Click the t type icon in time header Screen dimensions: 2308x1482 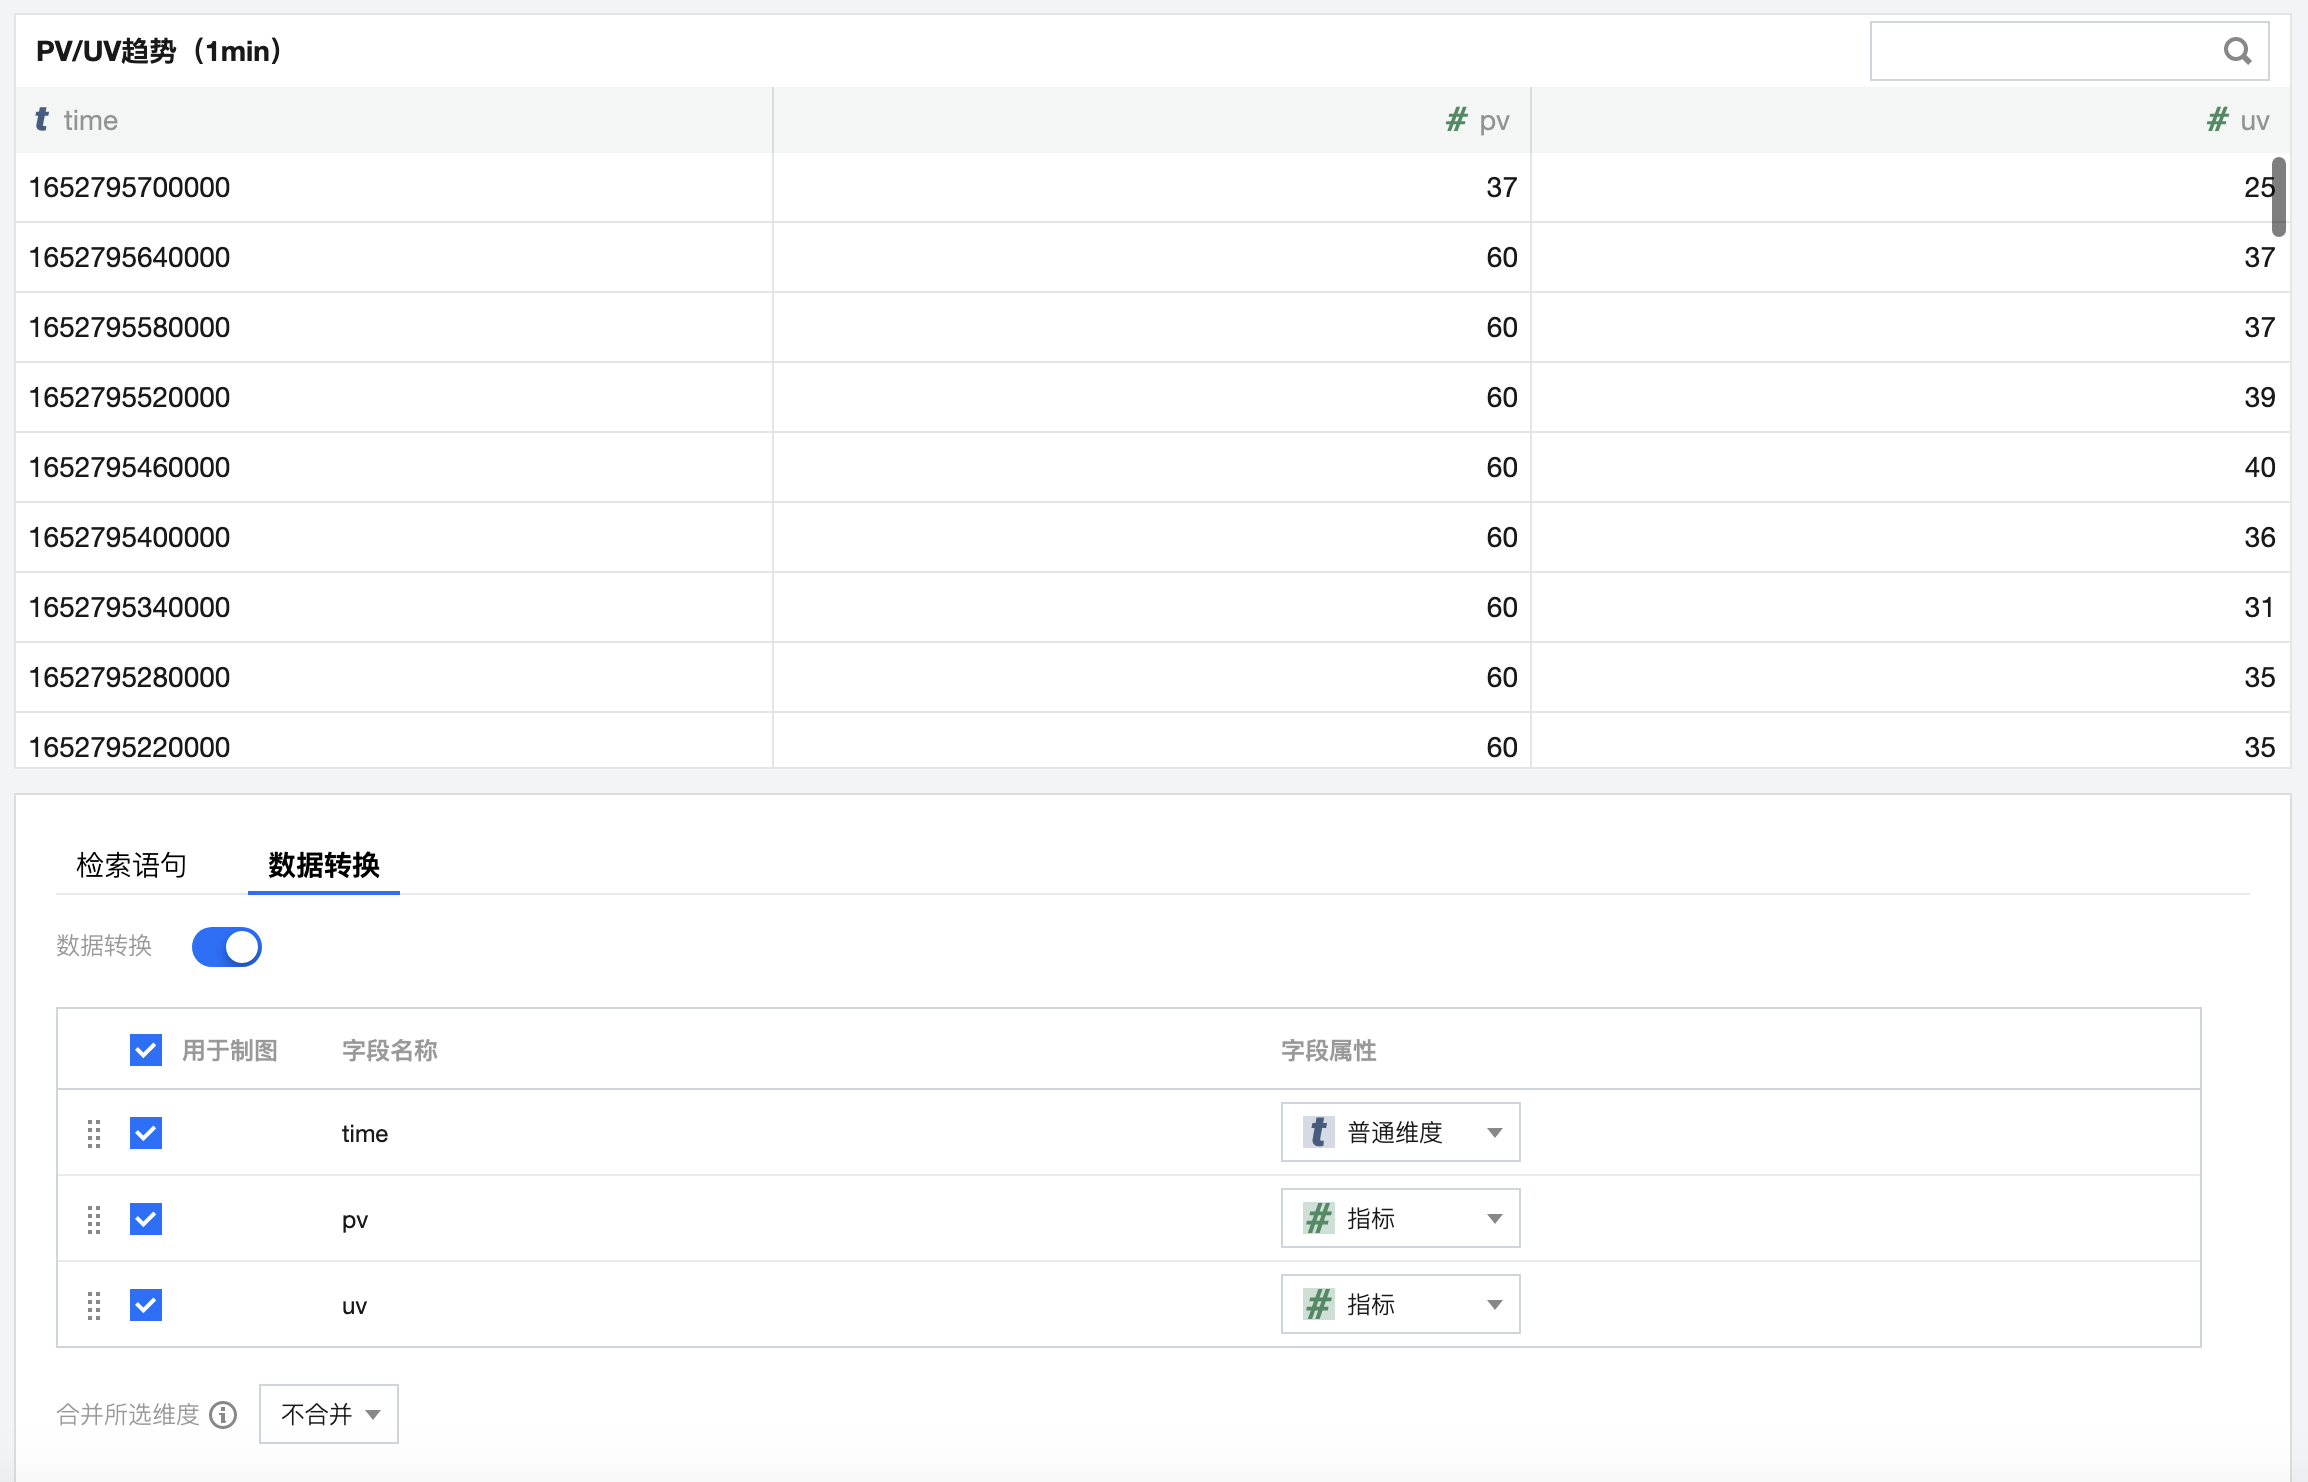[x=42, y=120]
